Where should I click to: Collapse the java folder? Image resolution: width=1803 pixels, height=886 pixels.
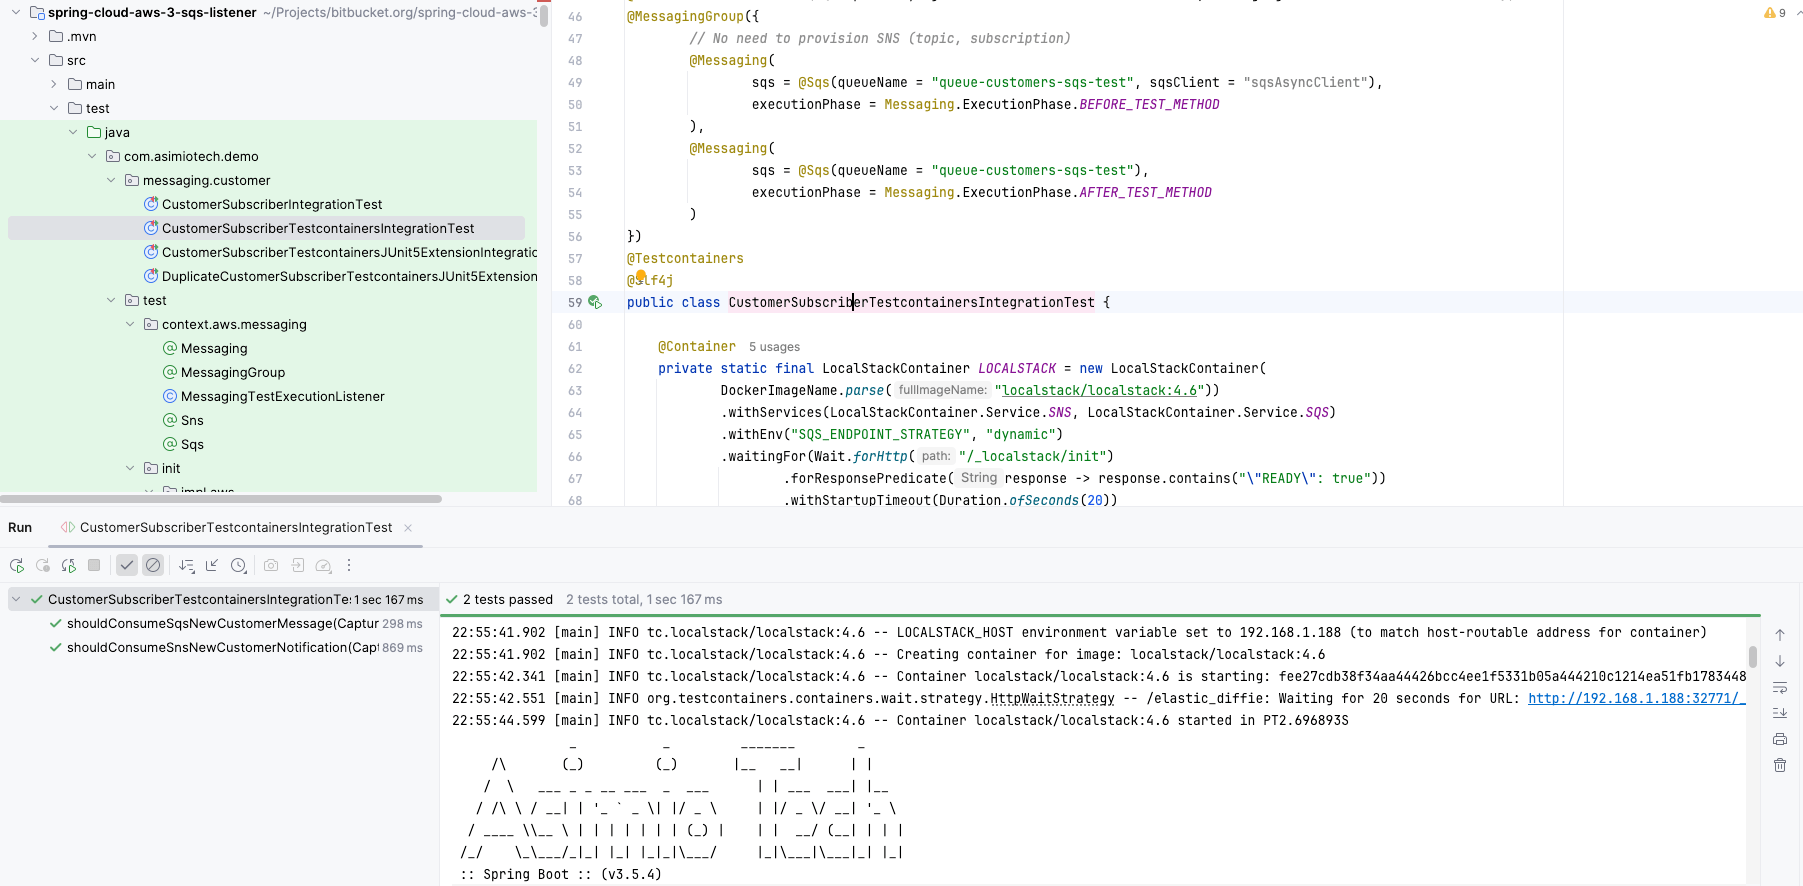[73, 133]
